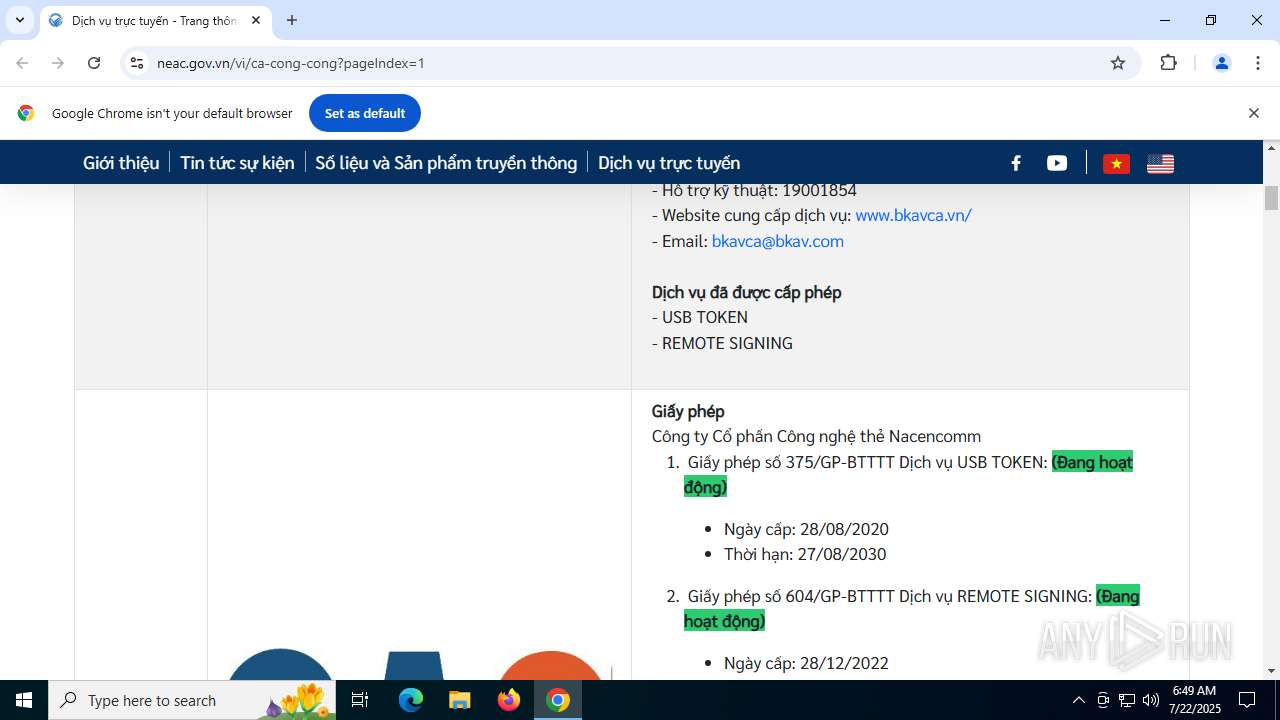Dismiss the default browser notification bar
Image resolution: width=1280 pixels, height=720 pixels.
tap(1253, 113)
